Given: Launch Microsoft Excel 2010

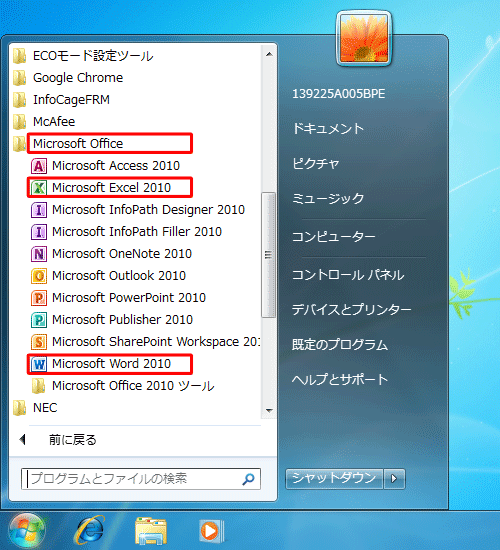Looking at the screenshot, I should (x=111, y=188).
